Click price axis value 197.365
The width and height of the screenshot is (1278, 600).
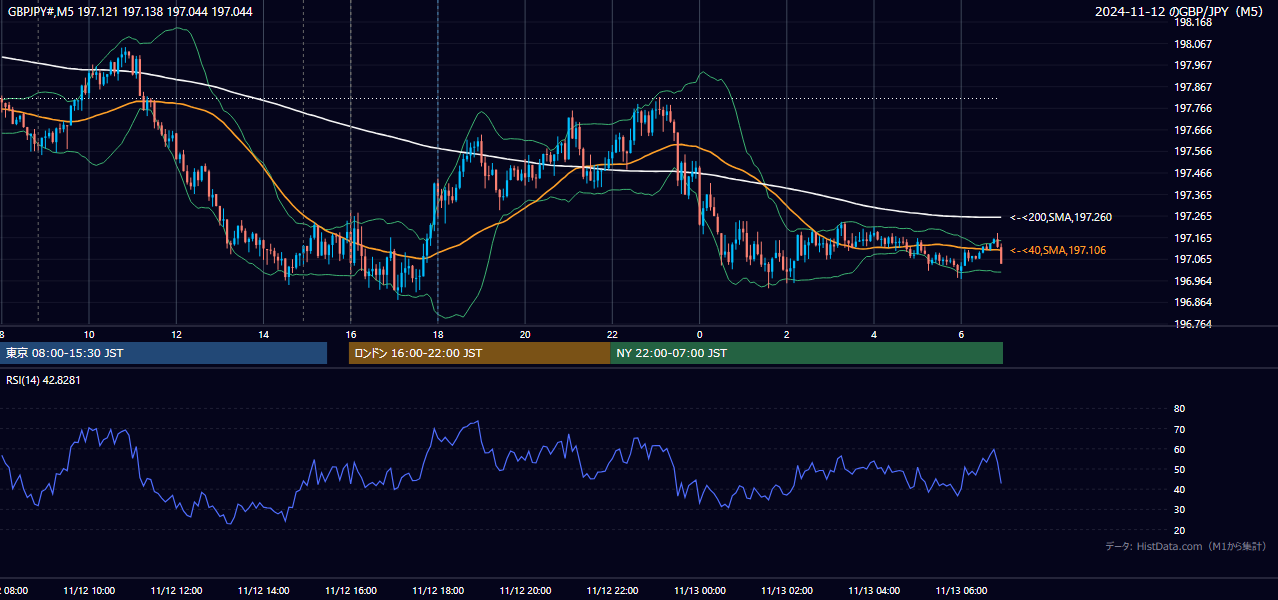point(1193,195)
